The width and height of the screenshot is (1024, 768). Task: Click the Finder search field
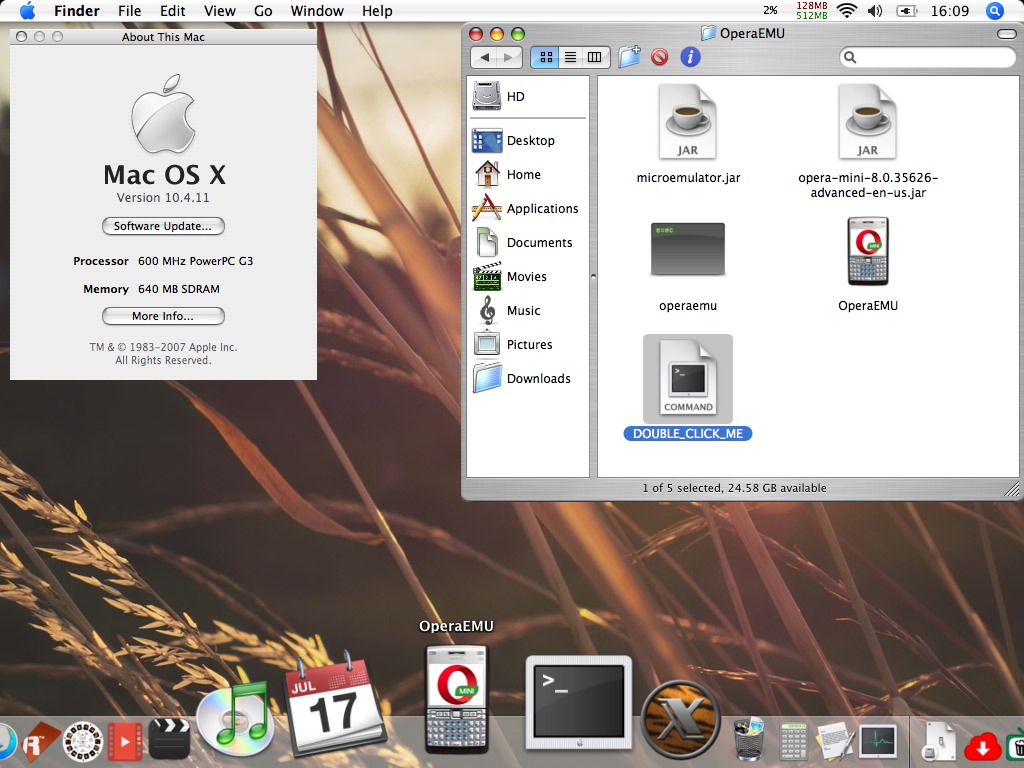tap(927, 57)
